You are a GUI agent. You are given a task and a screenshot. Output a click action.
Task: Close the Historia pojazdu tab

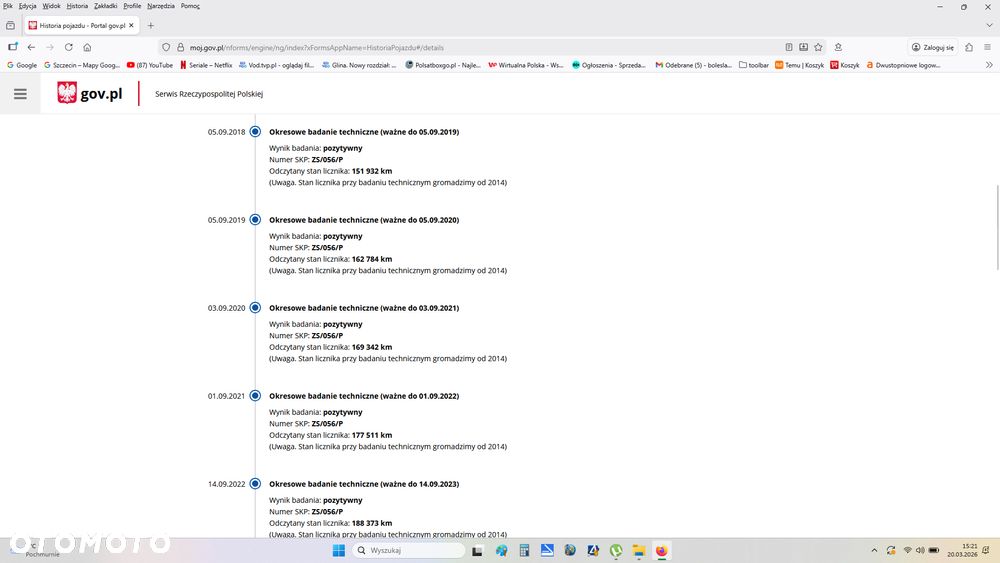click(131, 26)
